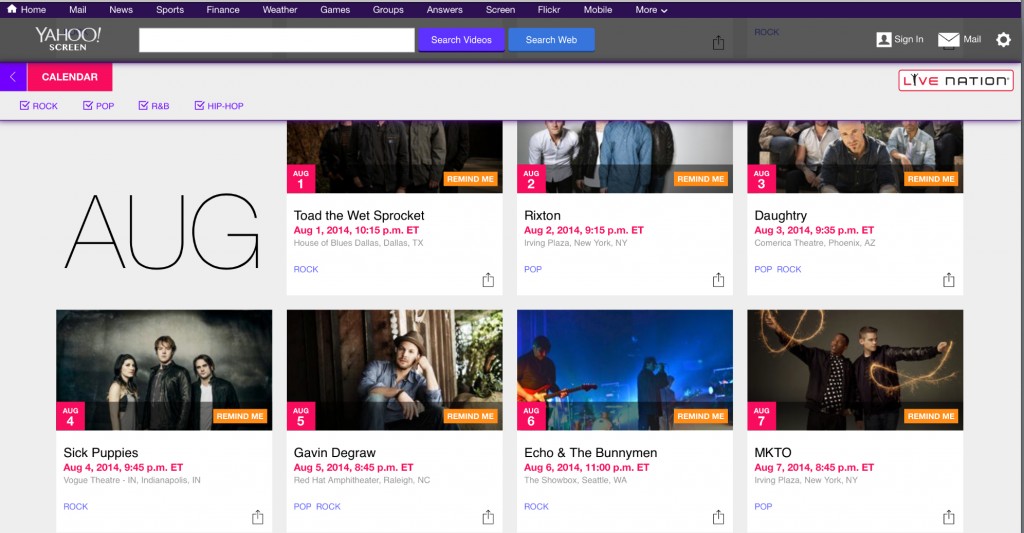The width and height of the screenshot is (1024, 533).
Task: Click ROCK tag under Sick Puppies
Action: pos(76,506)
